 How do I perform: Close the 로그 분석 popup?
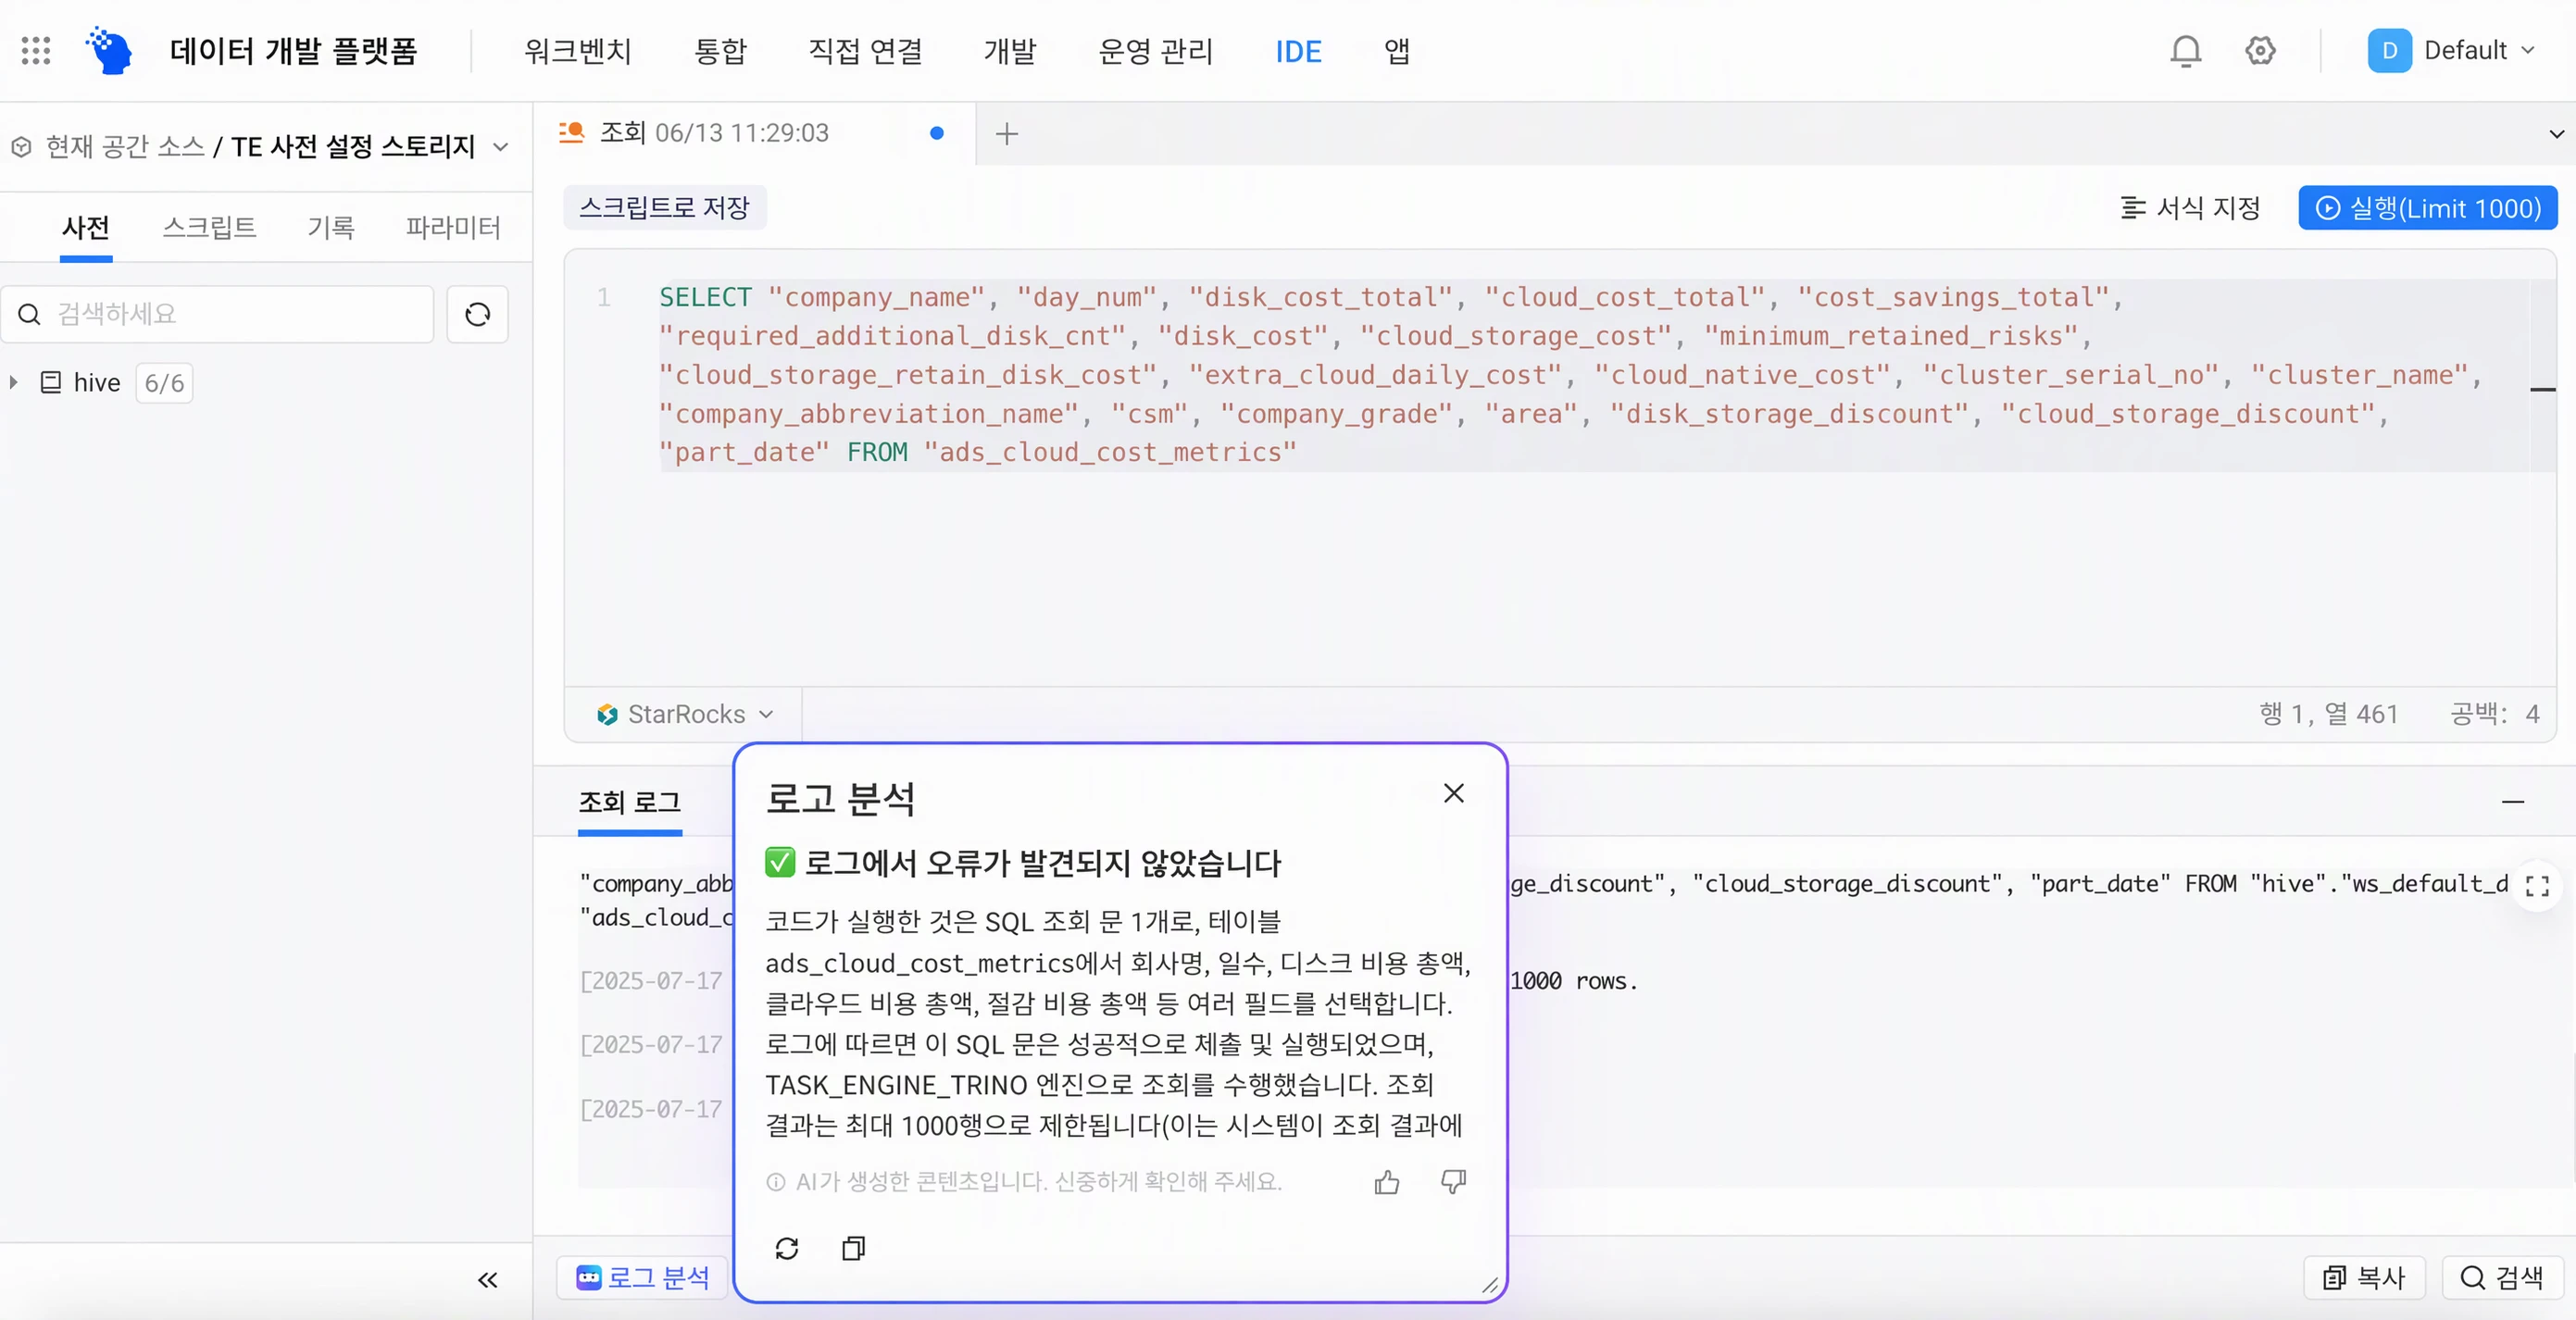click(x=1454, y=793)
